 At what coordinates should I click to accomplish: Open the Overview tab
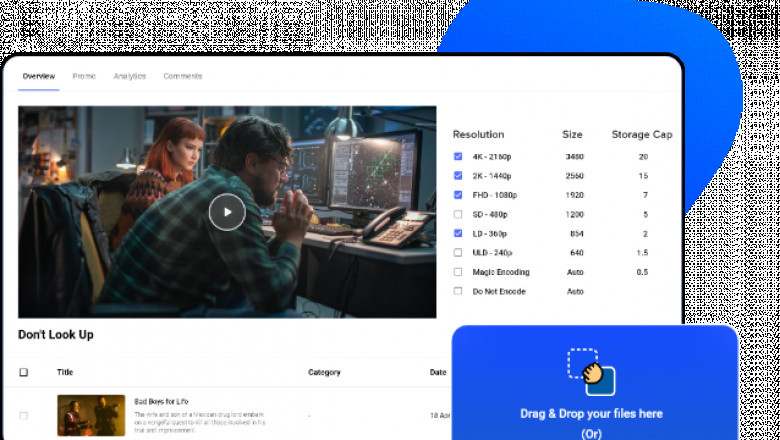pyautogui.click(x=39, y=76)
